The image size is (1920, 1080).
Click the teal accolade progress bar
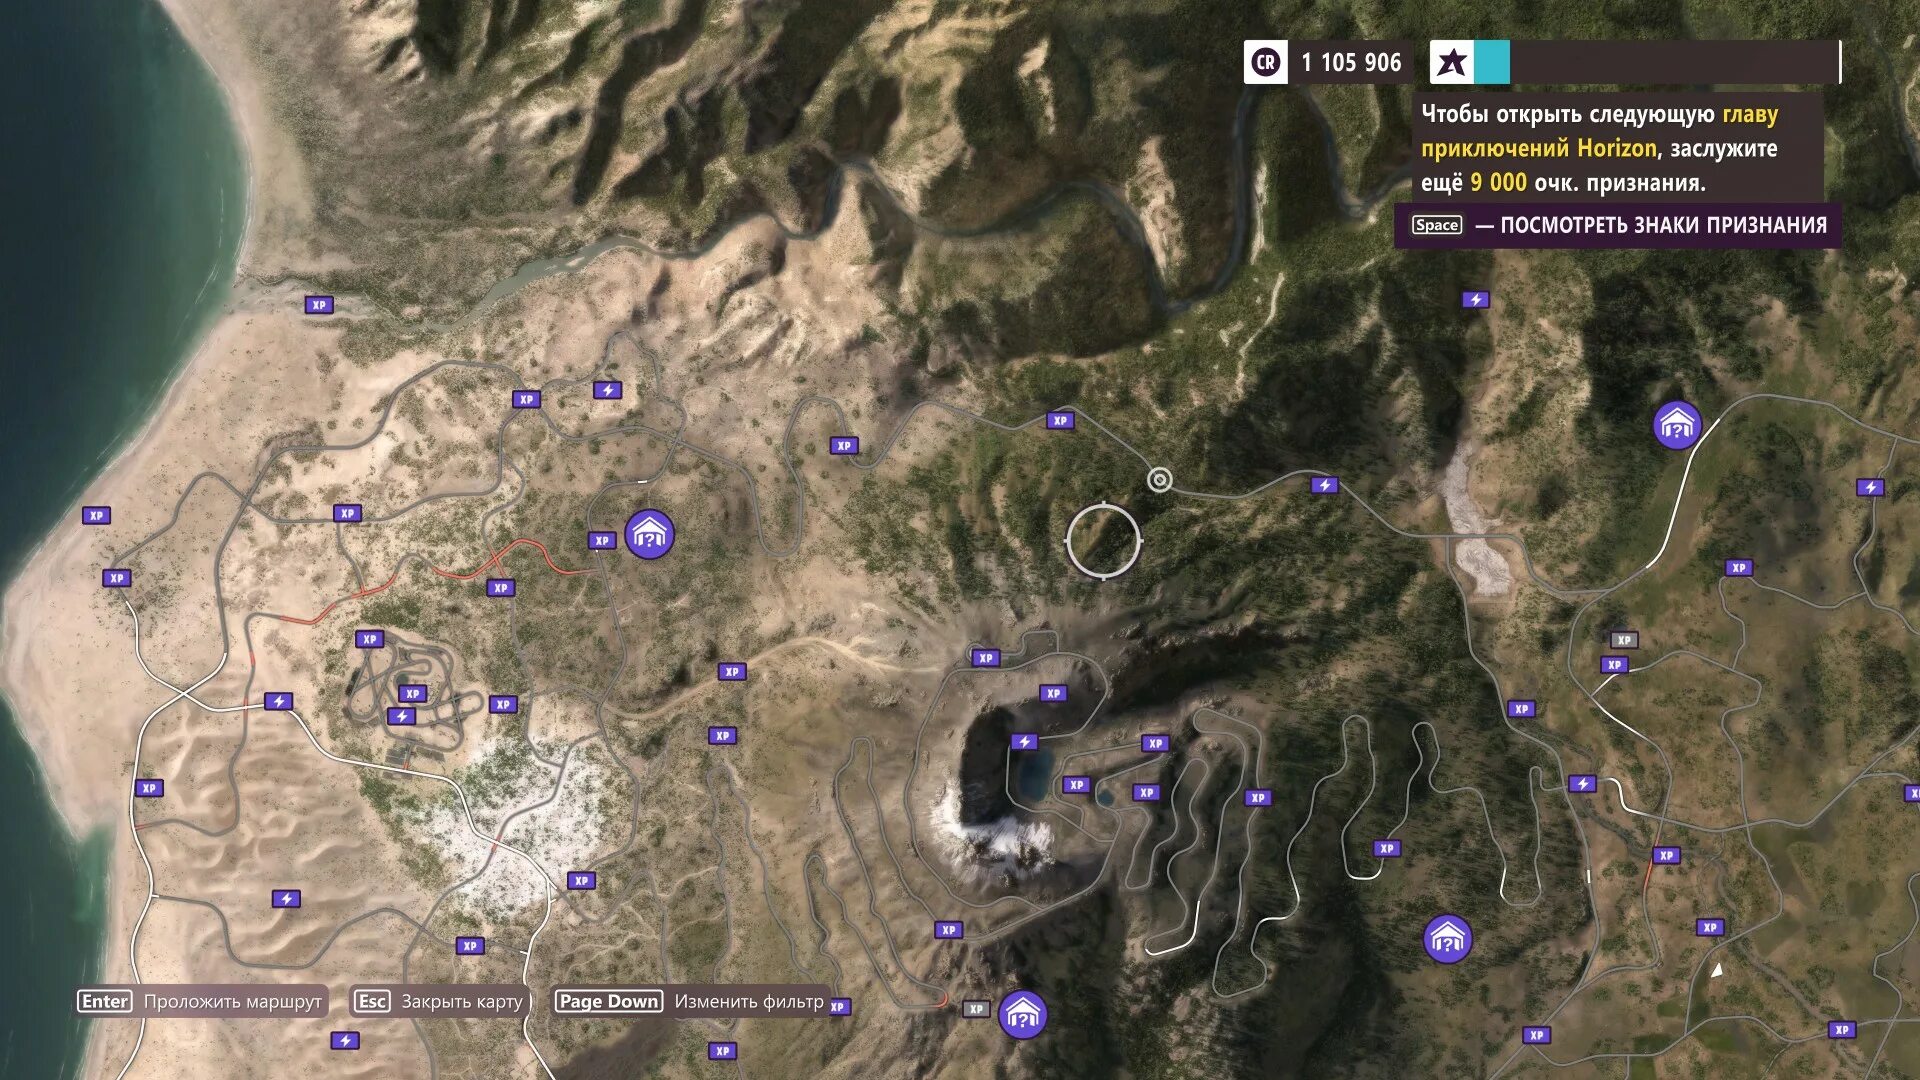click(1491, 62)
